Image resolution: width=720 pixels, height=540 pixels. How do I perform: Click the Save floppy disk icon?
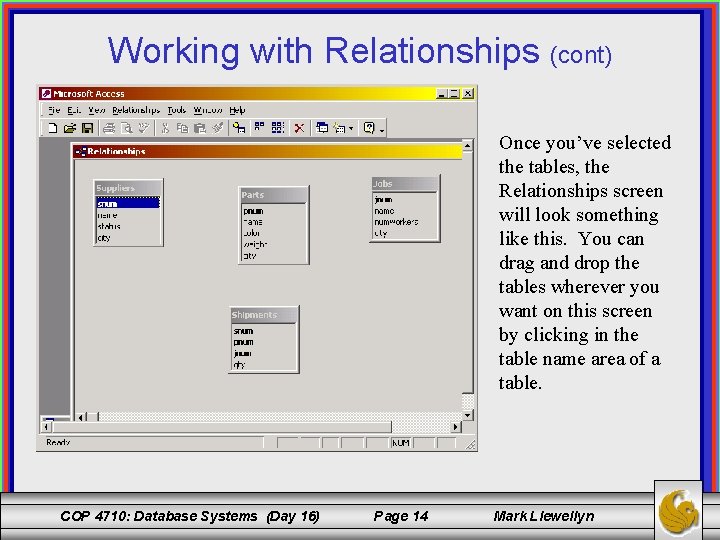click(87, 128)
